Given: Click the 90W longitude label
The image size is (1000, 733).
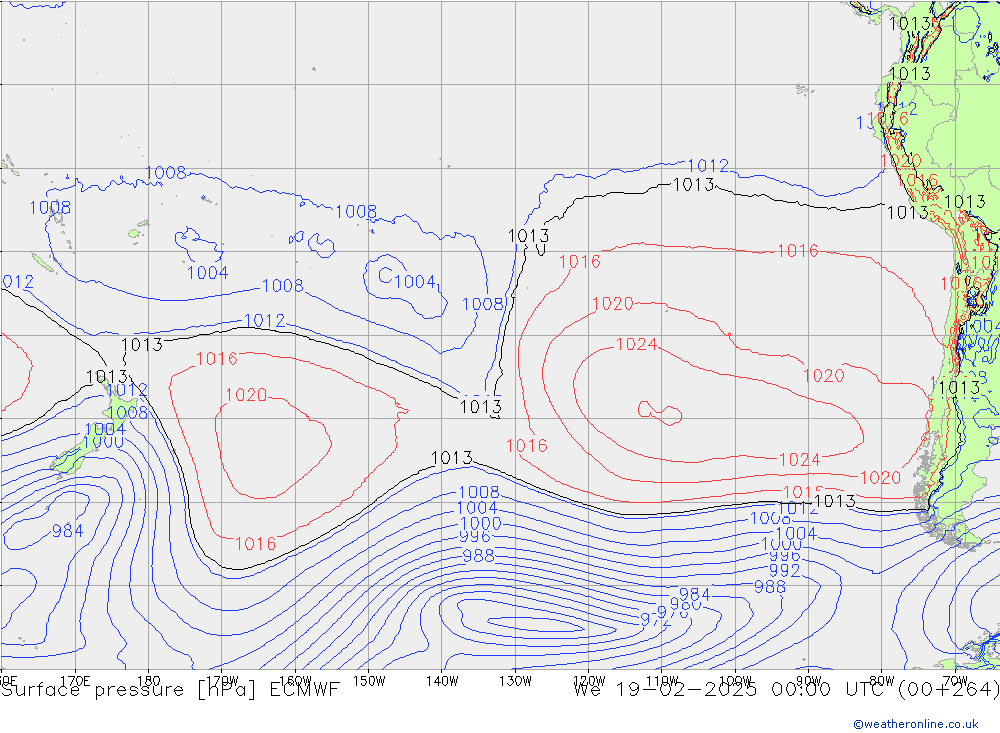Looking at the screenshot, I should coord(809,681).
